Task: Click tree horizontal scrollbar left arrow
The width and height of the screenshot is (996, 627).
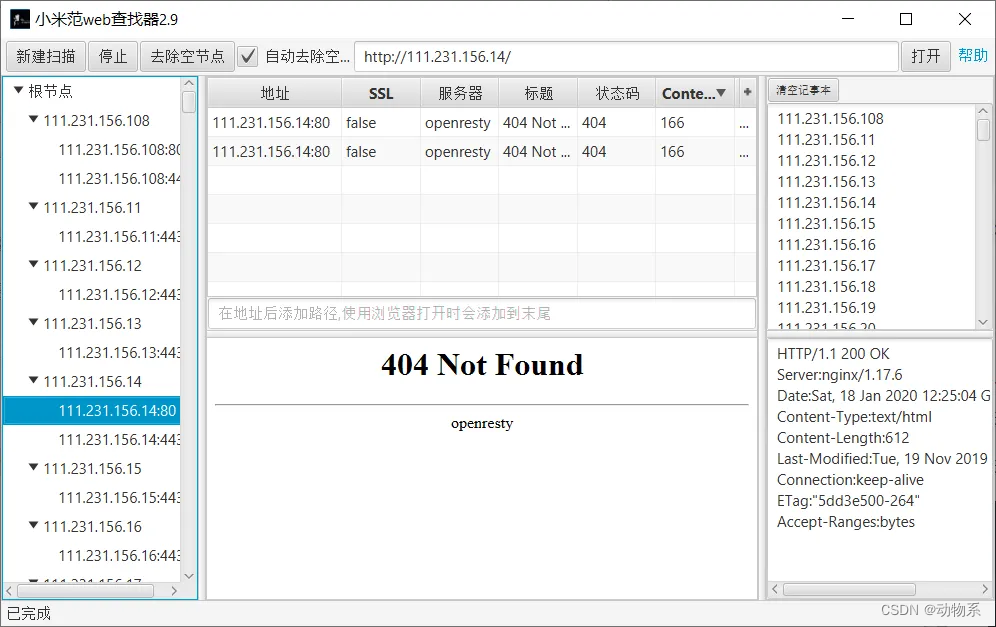Action: 9,591
